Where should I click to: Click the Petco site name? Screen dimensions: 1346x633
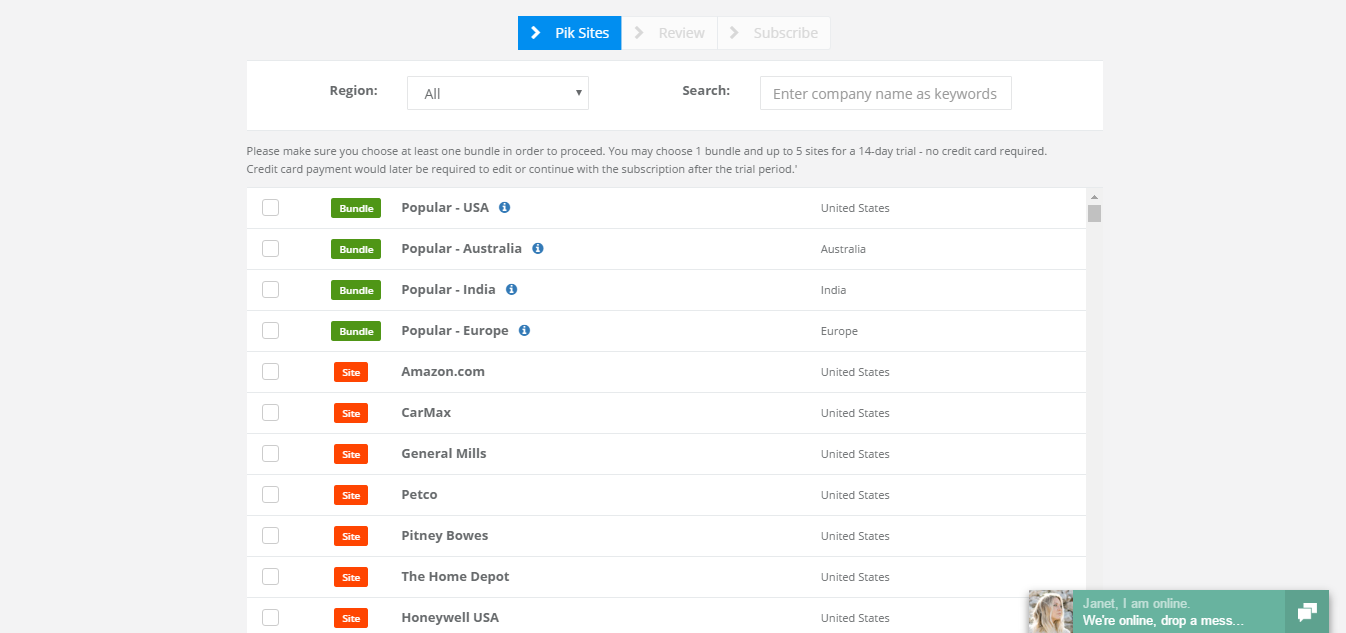[x=419, y=494]
